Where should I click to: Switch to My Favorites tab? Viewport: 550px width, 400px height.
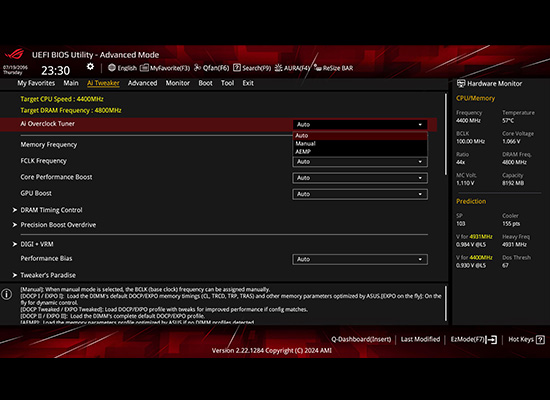[36, 83]
